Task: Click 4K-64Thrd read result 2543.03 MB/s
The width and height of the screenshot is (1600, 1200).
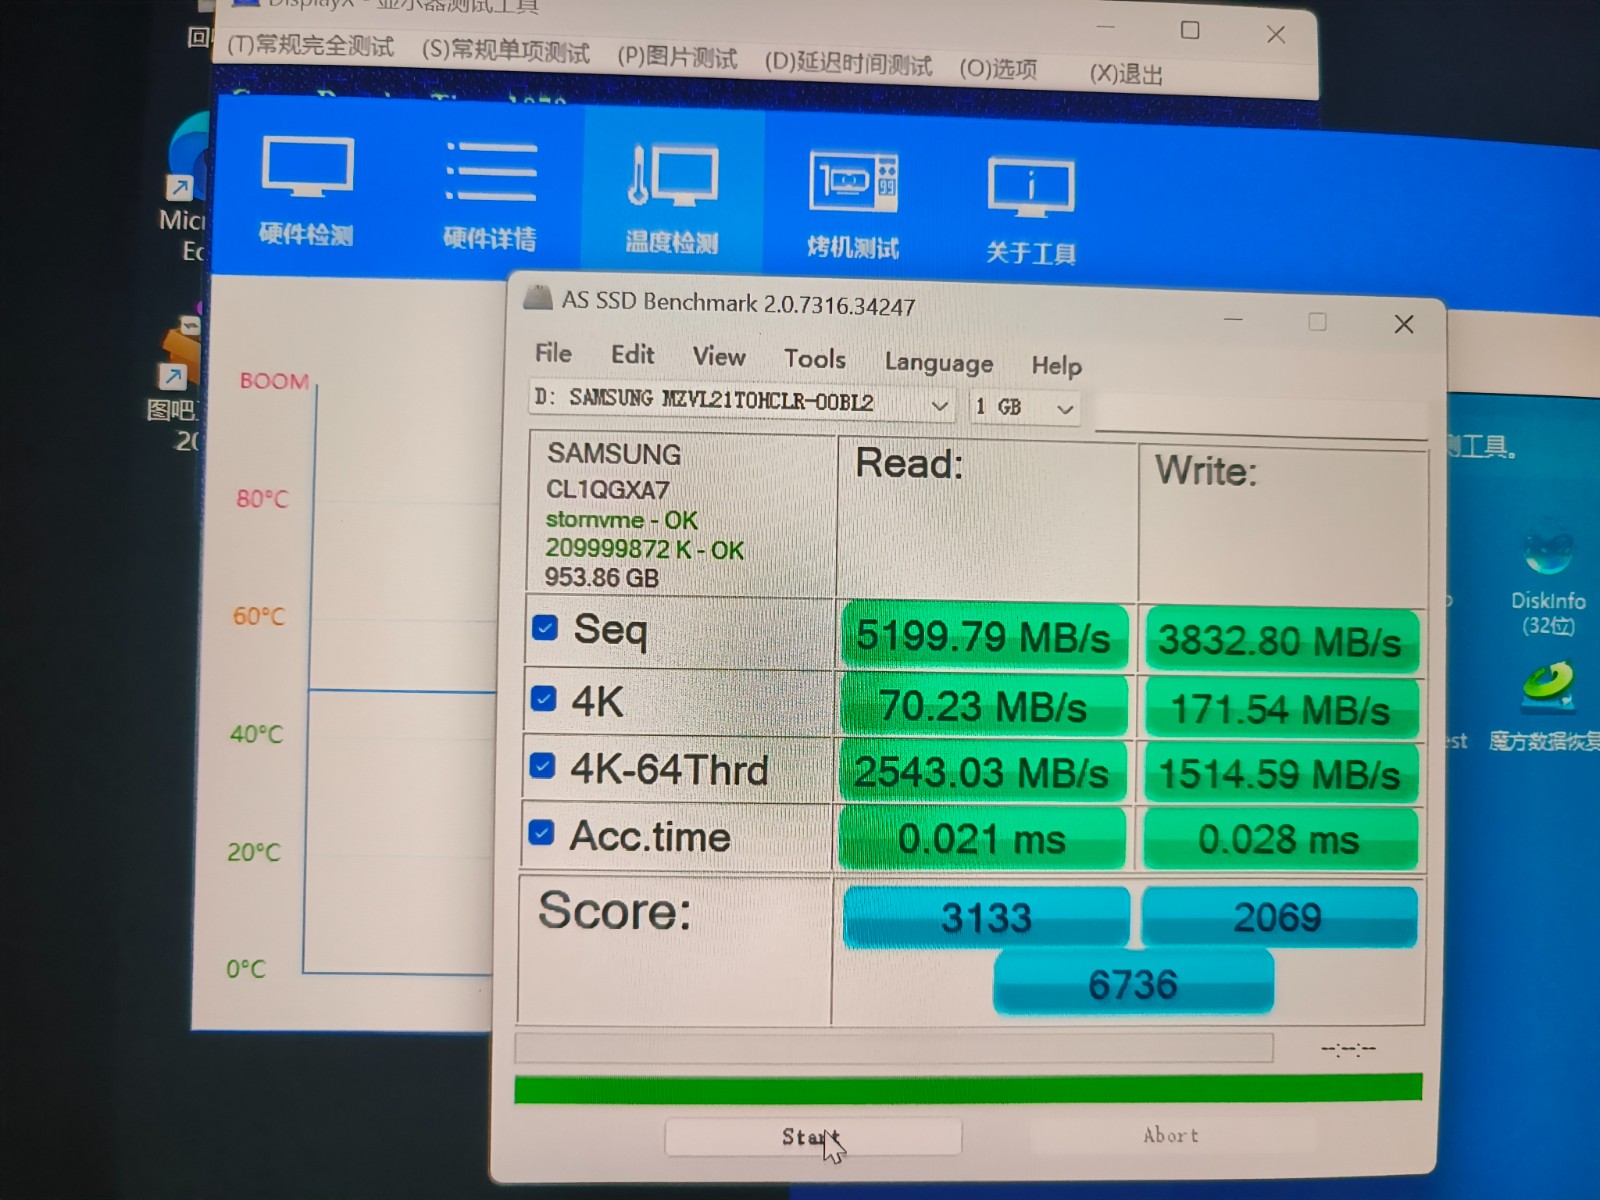Action: 982,773
